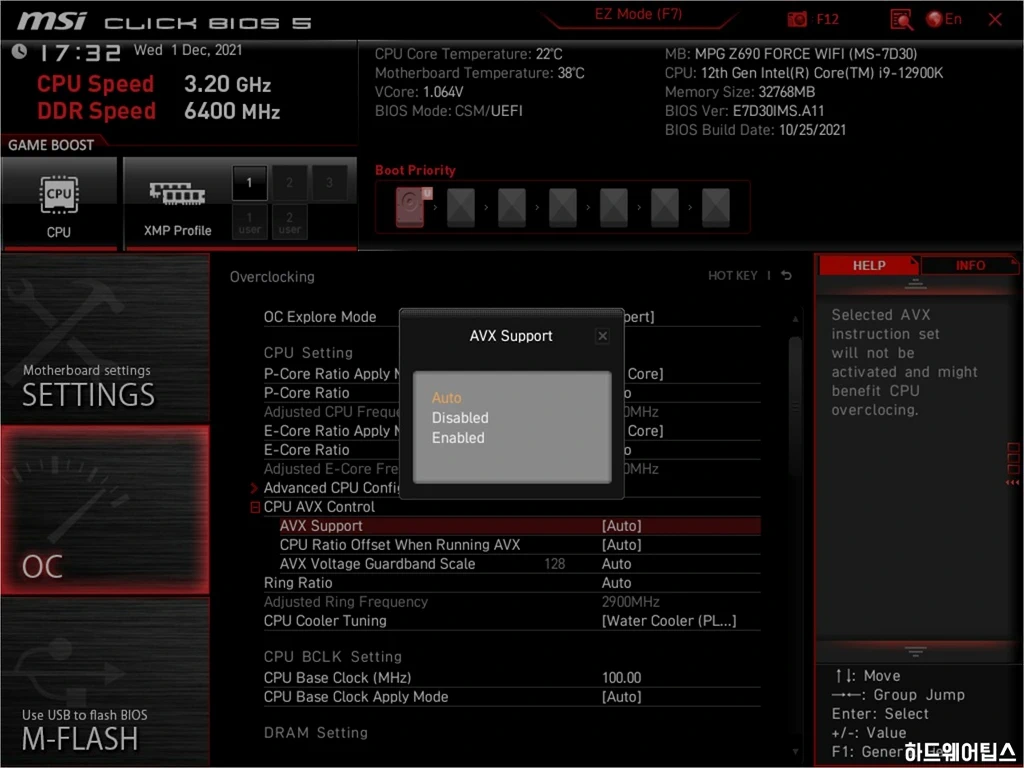Open the OC overclocking section
Screen dimensions: 1024x768
(x=104, y=509)
